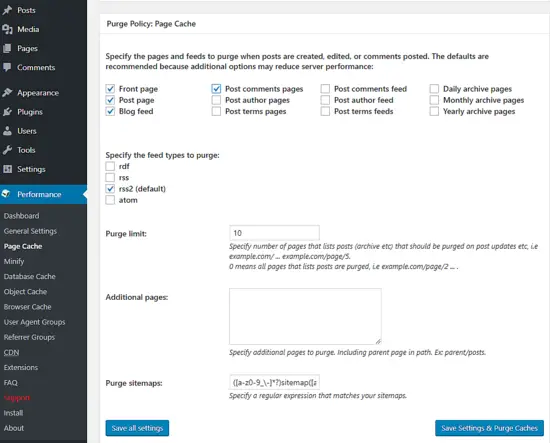Open the FAQ submenu
Viewport: 550px width, 443px height.
click(x=11, y=382)
